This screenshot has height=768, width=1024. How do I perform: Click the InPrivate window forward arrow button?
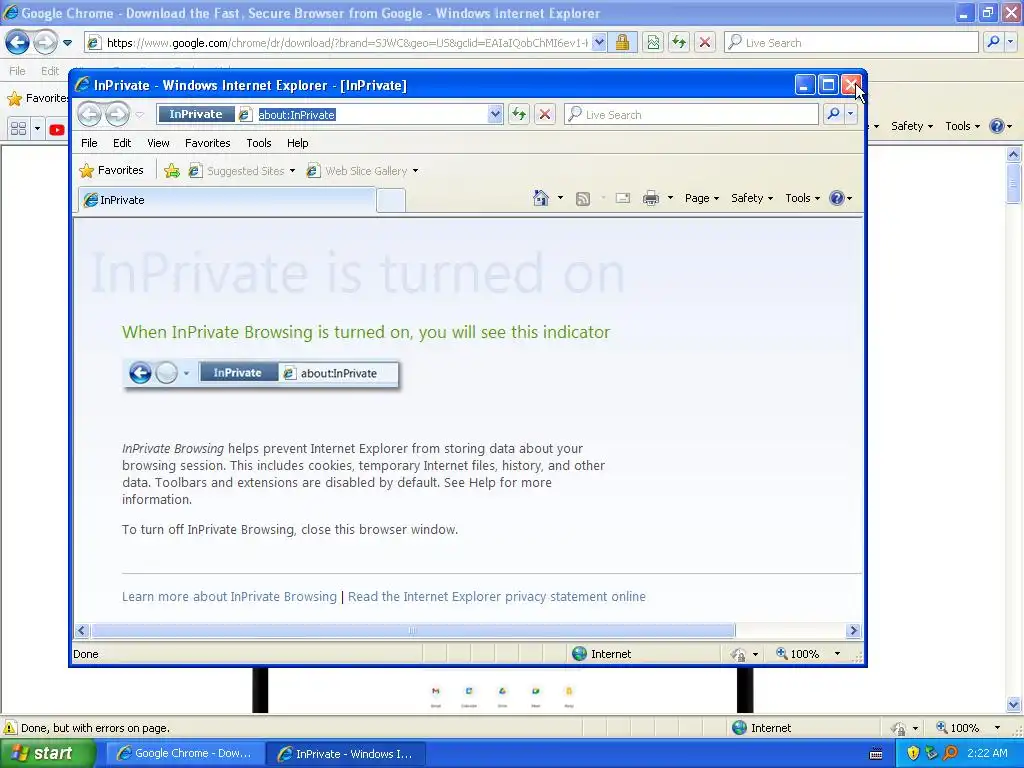[118, 114]
